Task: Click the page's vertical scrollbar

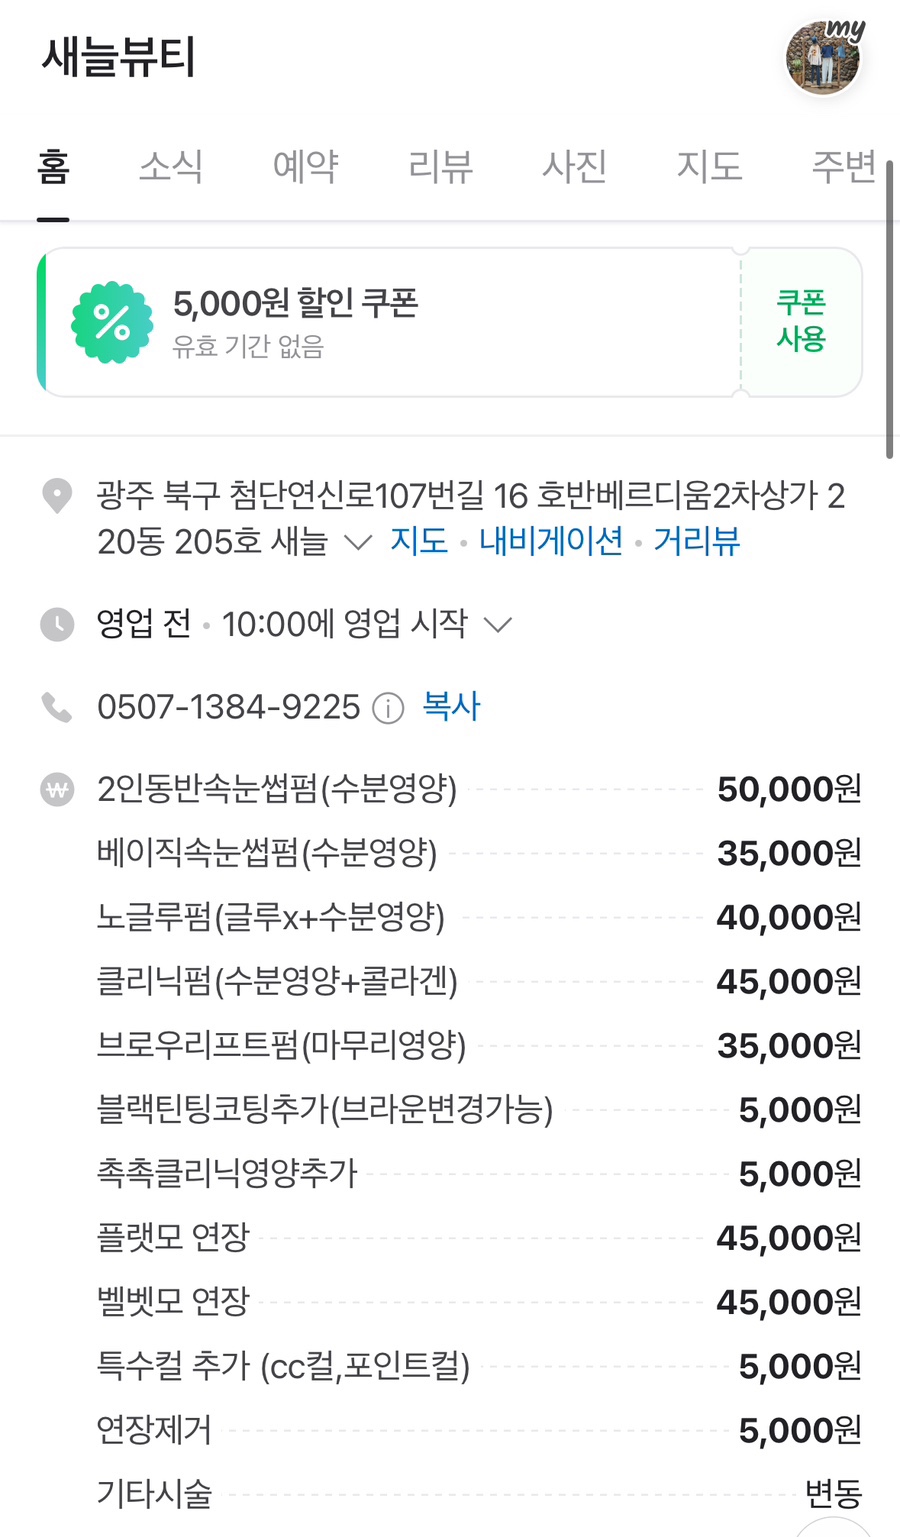Action: [889, 310]
